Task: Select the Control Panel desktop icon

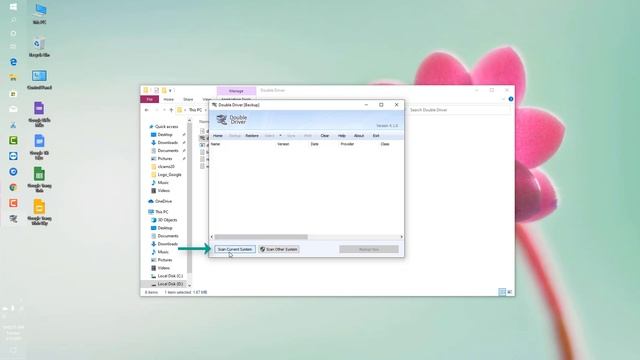Action: coord(39,79)
